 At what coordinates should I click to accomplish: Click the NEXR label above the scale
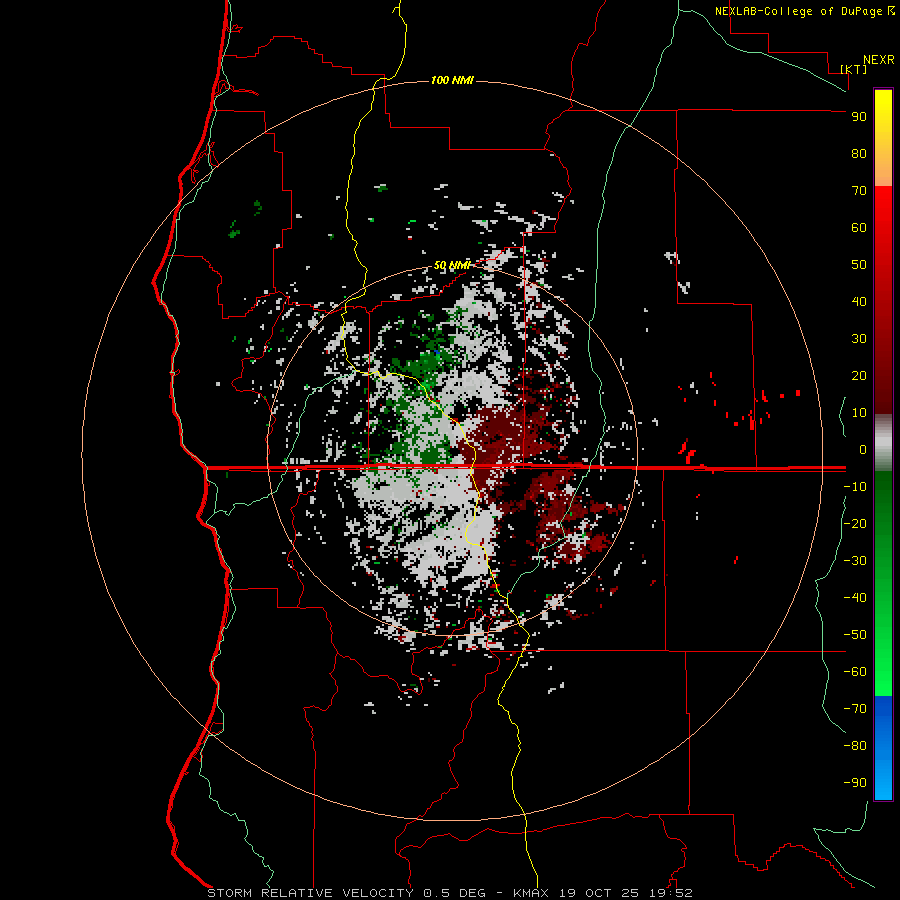[879, 60]
